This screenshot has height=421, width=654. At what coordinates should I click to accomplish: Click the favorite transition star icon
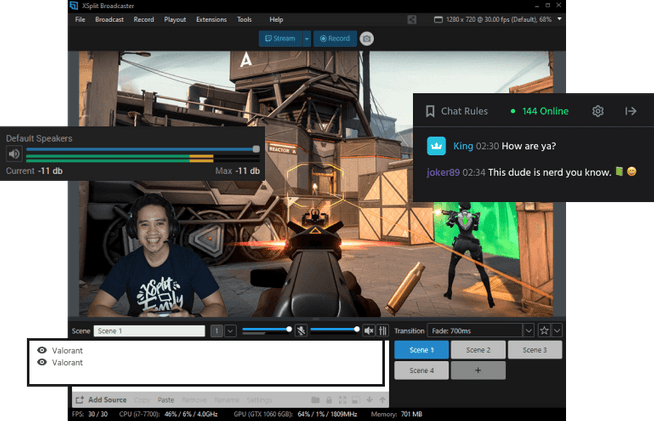coord(544,331)
